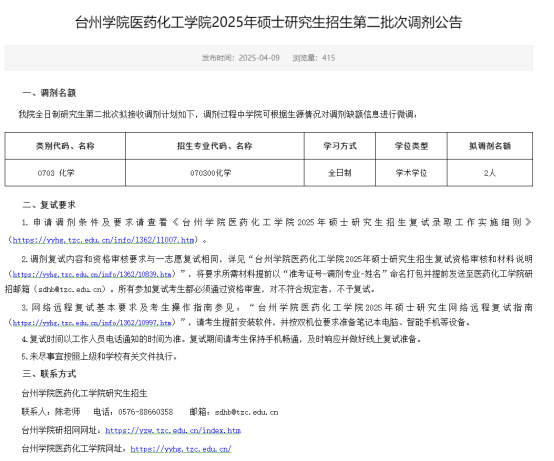
Task: Open the 11007.htm implementation rules link
Action: (x=104, y=240)
